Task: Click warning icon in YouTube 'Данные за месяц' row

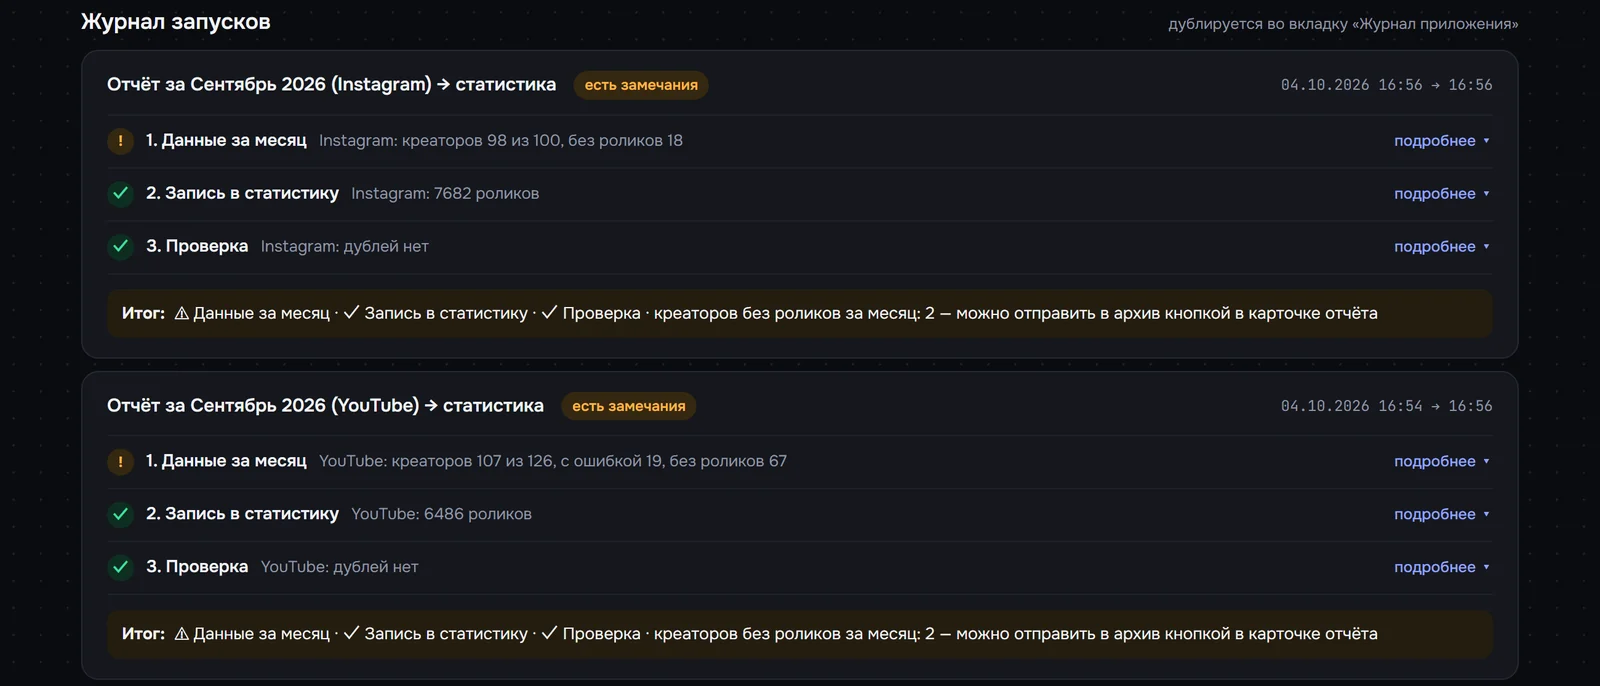Action: coord(120,461)
